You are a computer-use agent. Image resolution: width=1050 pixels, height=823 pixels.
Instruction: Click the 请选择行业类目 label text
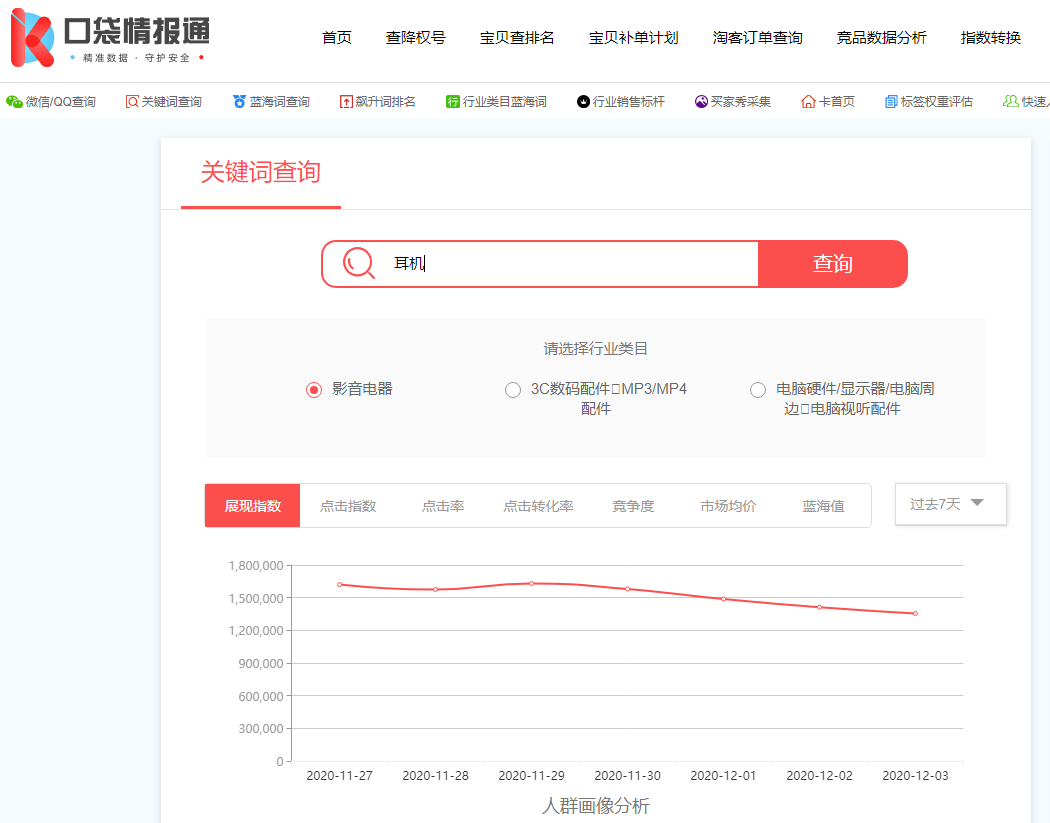(595, 349)
